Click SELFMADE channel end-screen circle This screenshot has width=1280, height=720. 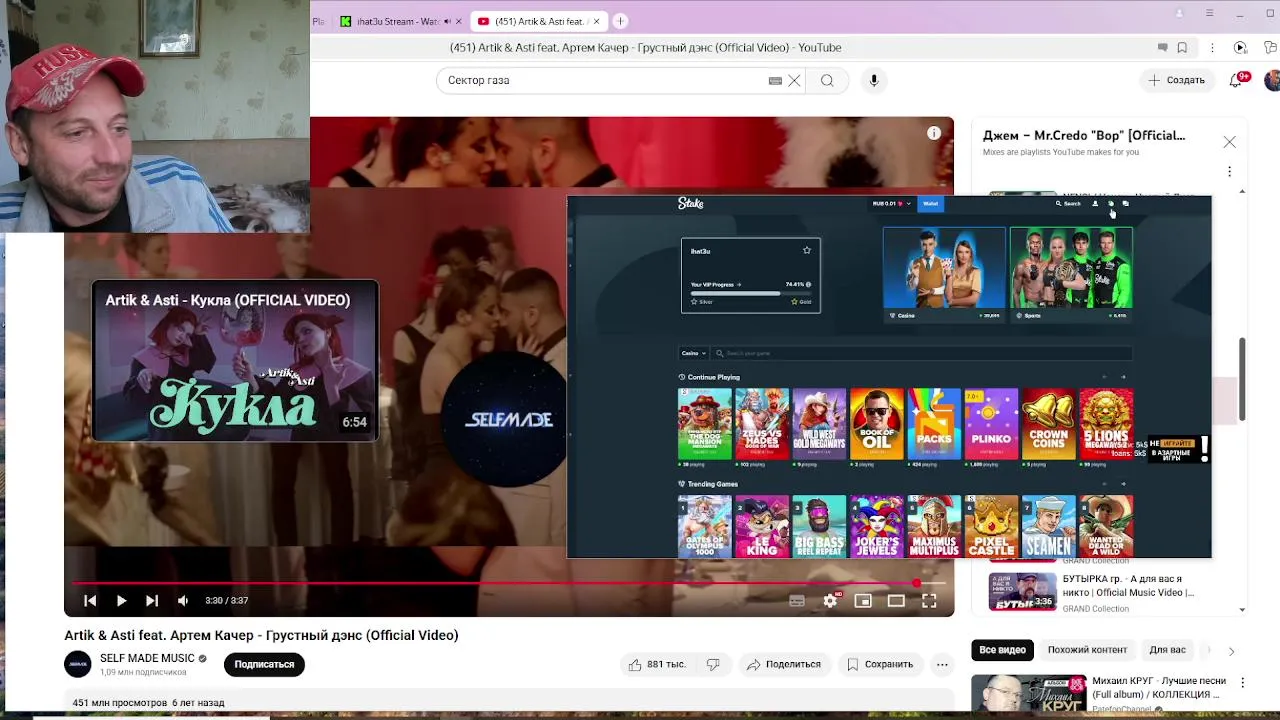[509, 419]
